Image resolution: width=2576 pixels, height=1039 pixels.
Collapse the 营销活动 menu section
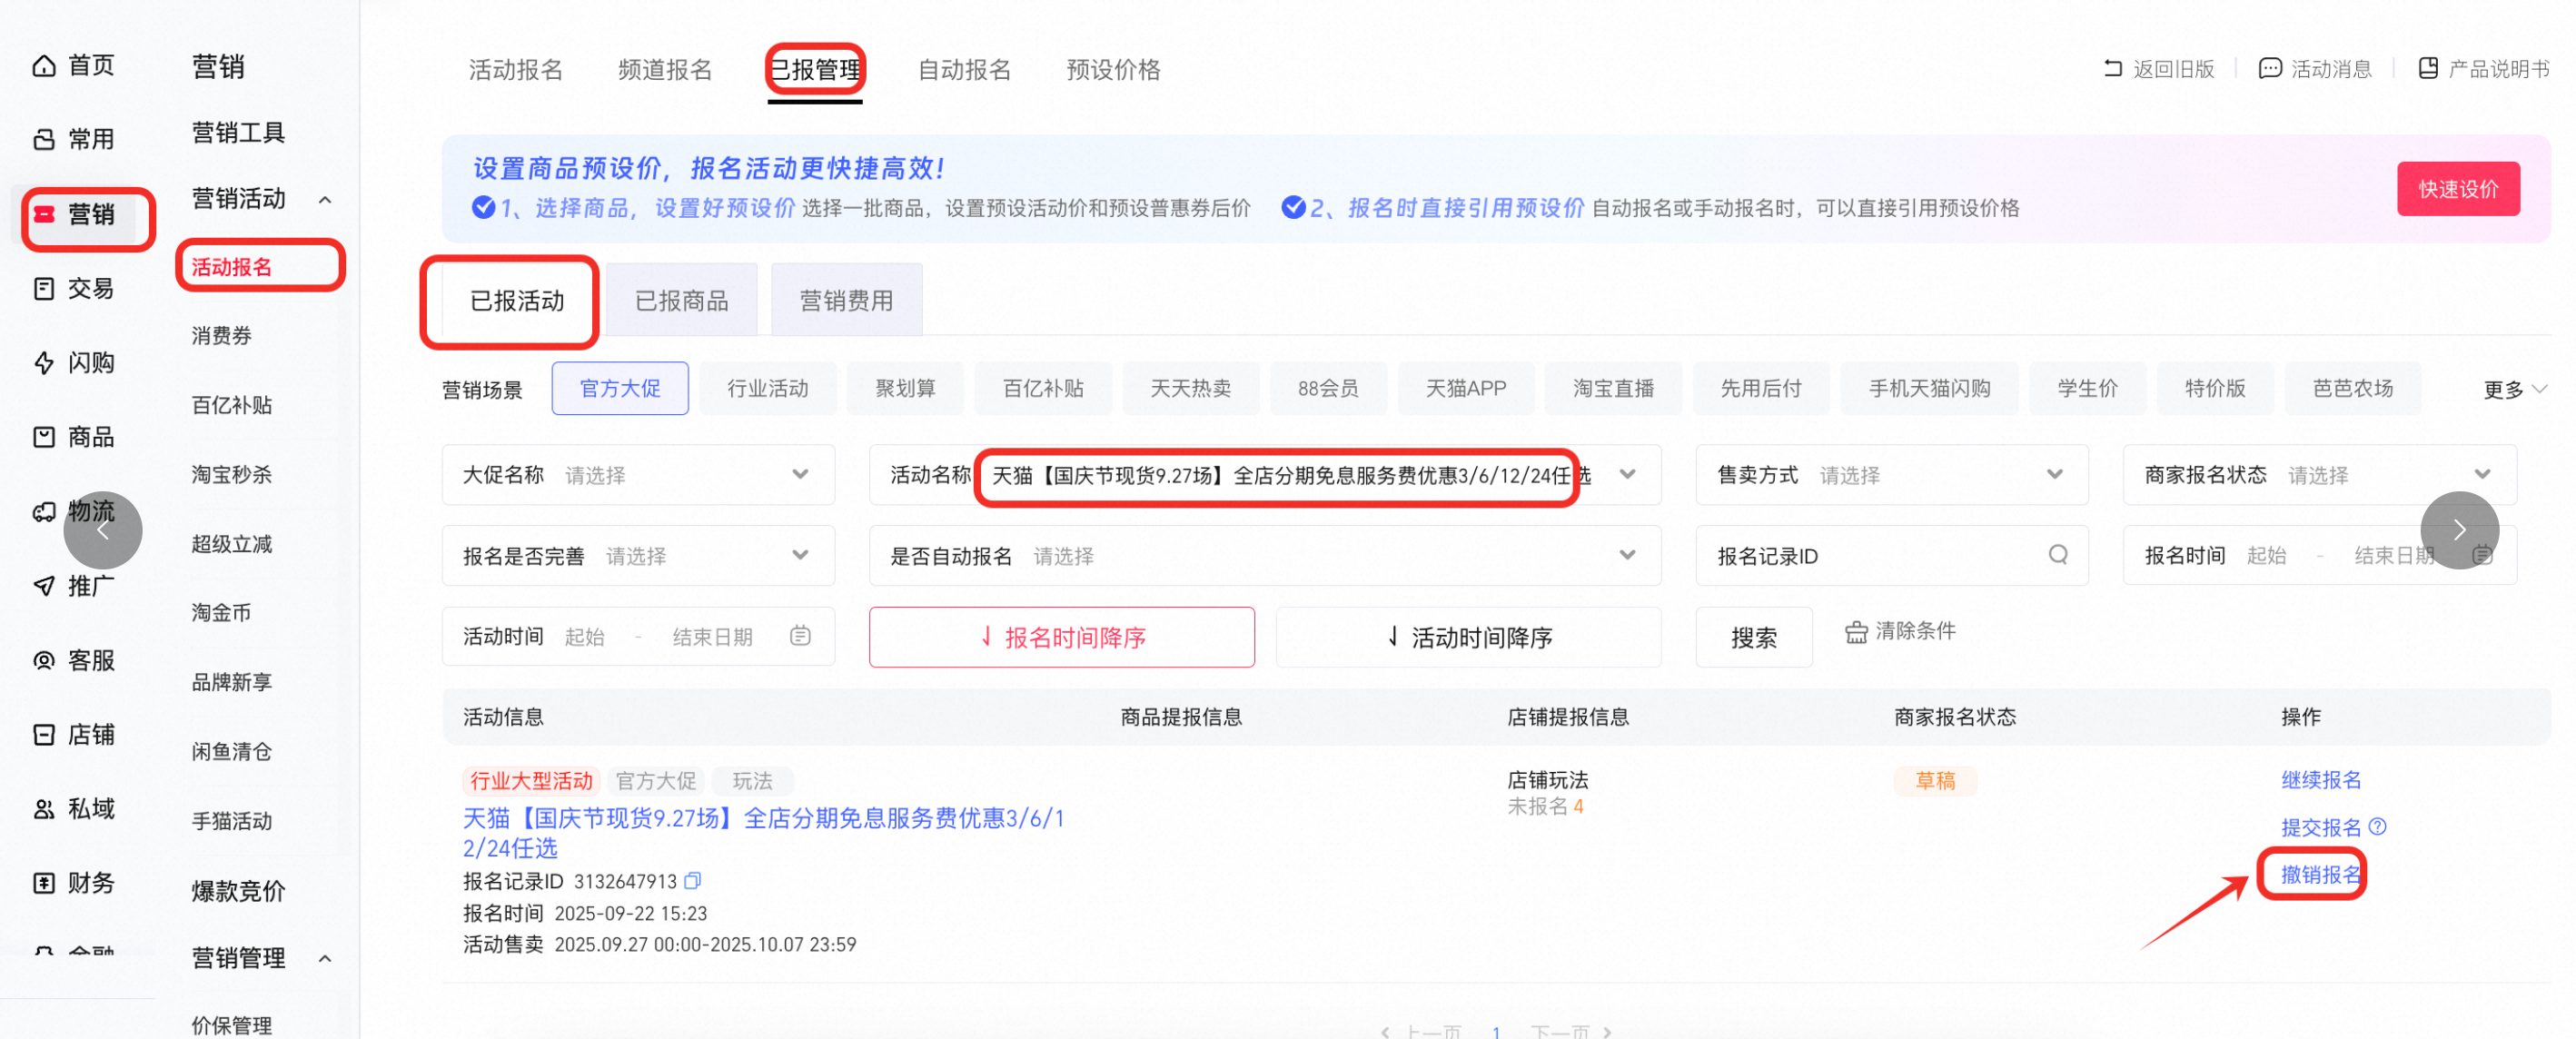(325, 200)
